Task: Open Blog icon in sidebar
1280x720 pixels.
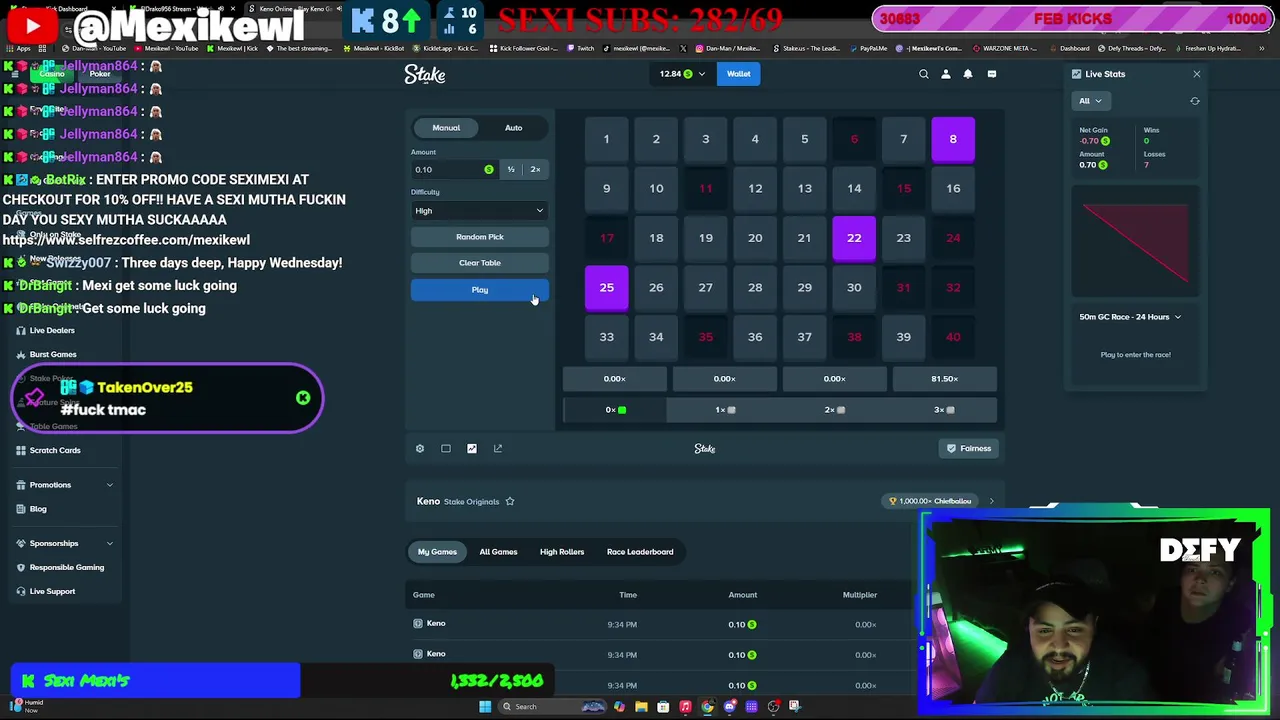Action: pyautogui.click(x=21, y=509)
